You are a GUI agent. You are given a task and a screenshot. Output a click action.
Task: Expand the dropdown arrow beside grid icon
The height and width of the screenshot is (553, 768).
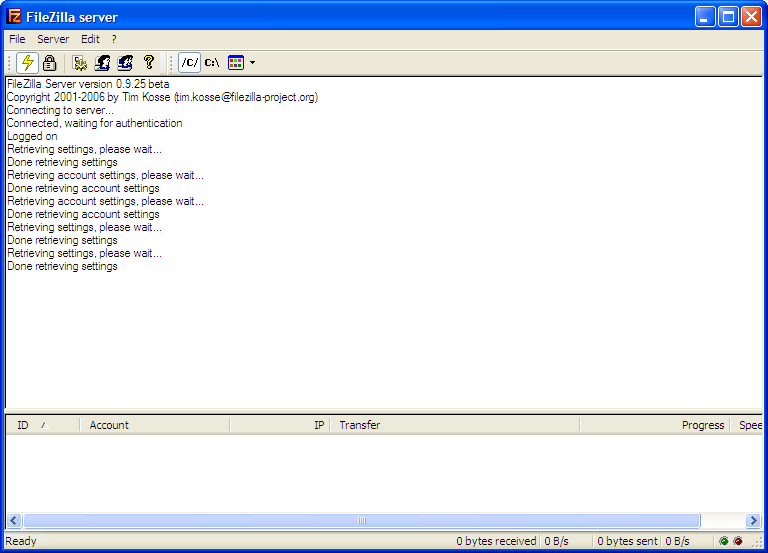[x=252, y=63]
